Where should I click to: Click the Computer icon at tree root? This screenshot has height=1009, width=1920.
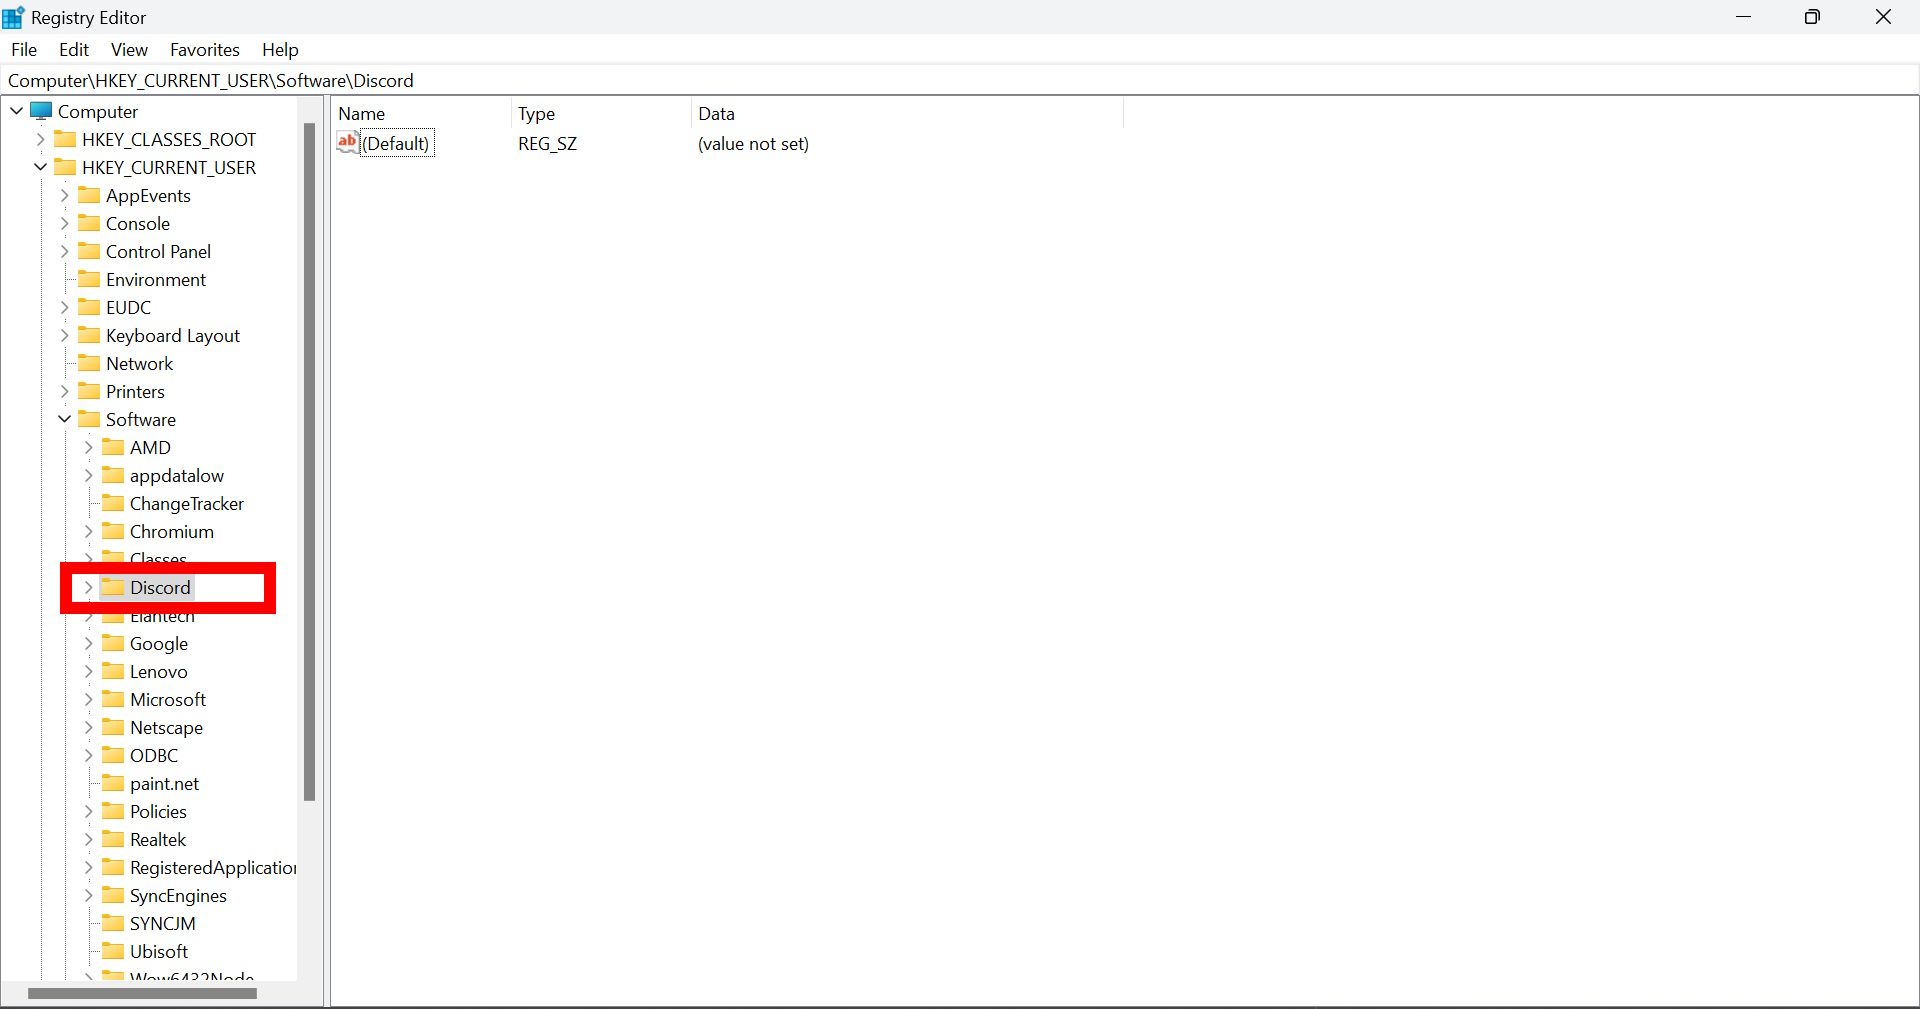(x=42, y=111)
